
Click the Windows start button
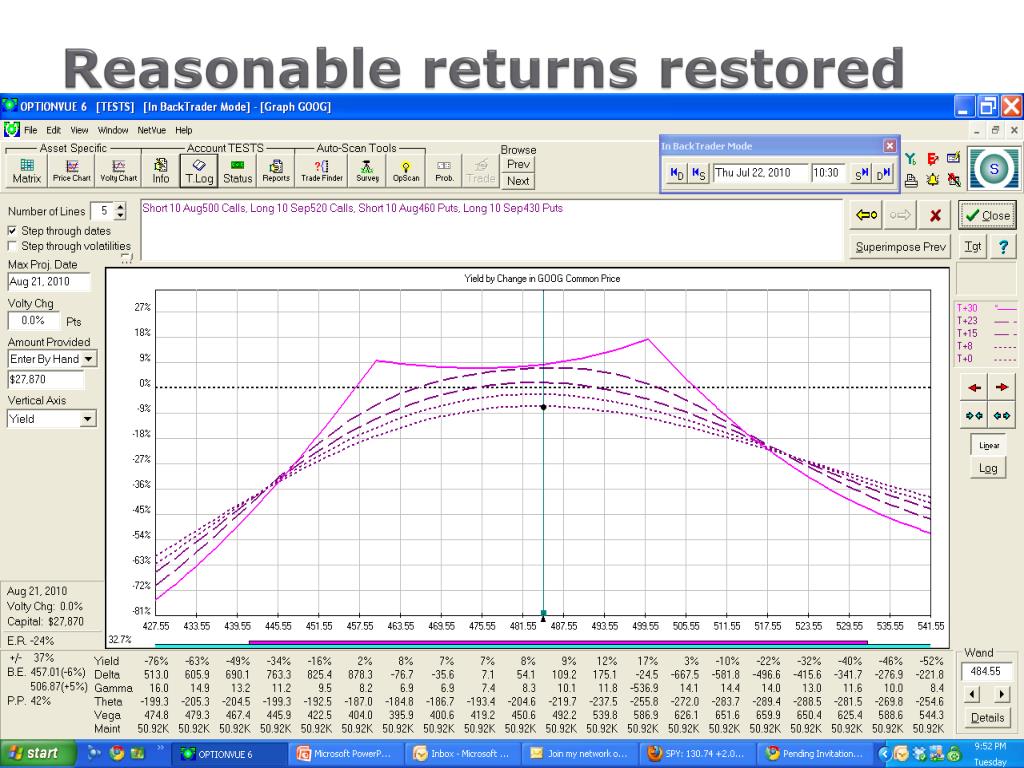(x=36, y=754)
